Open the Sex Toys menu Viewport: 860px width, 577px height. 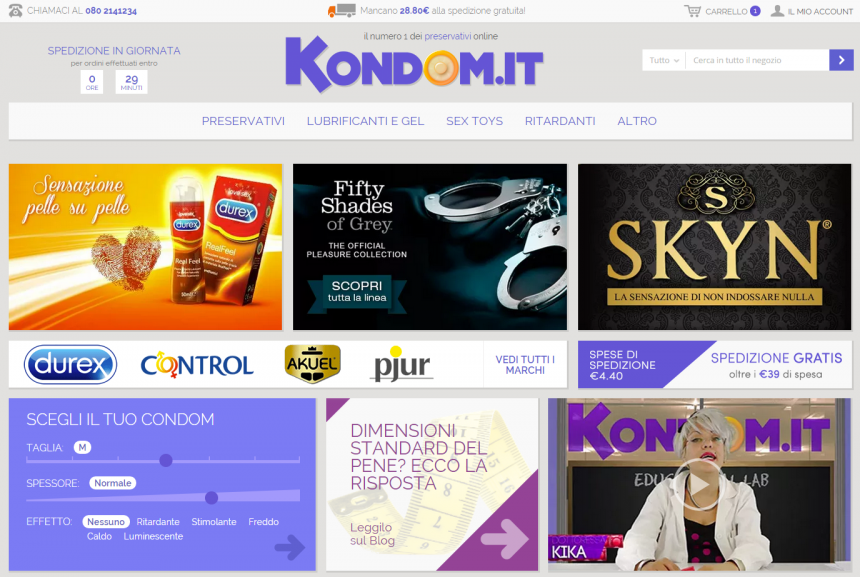point(474,121)
